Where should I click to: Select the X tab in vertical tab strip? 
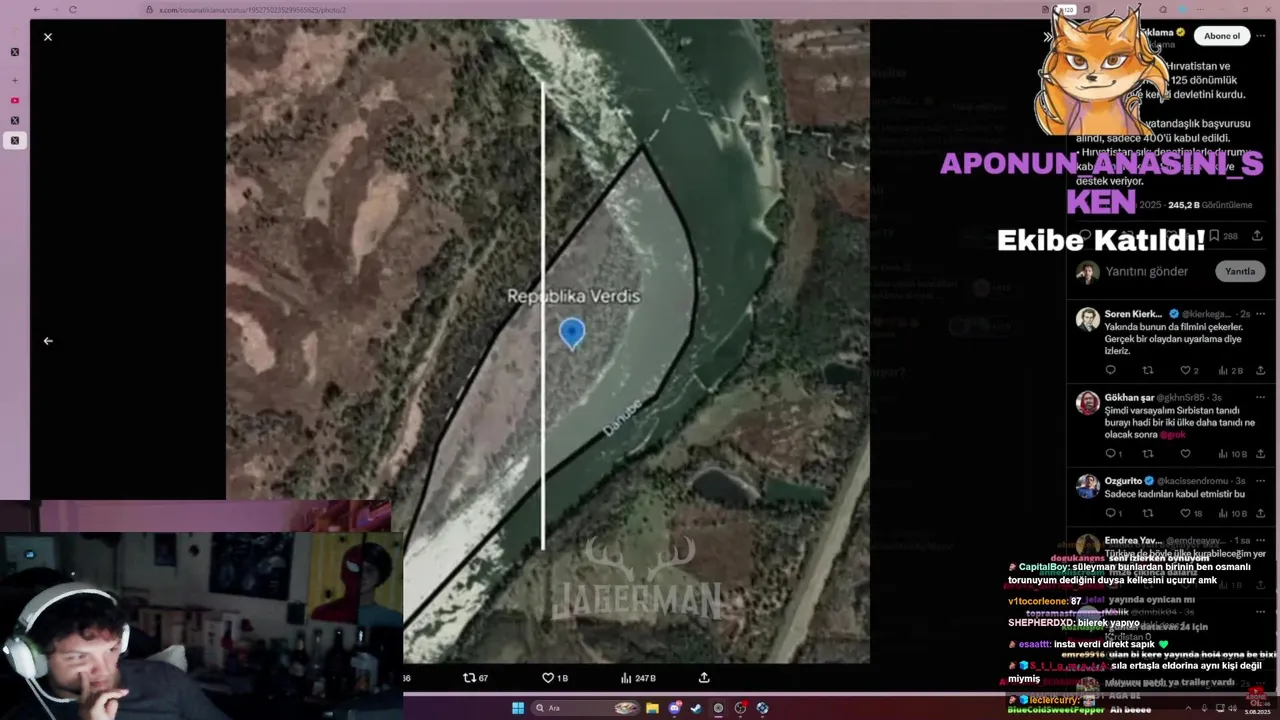click(14, 52)
